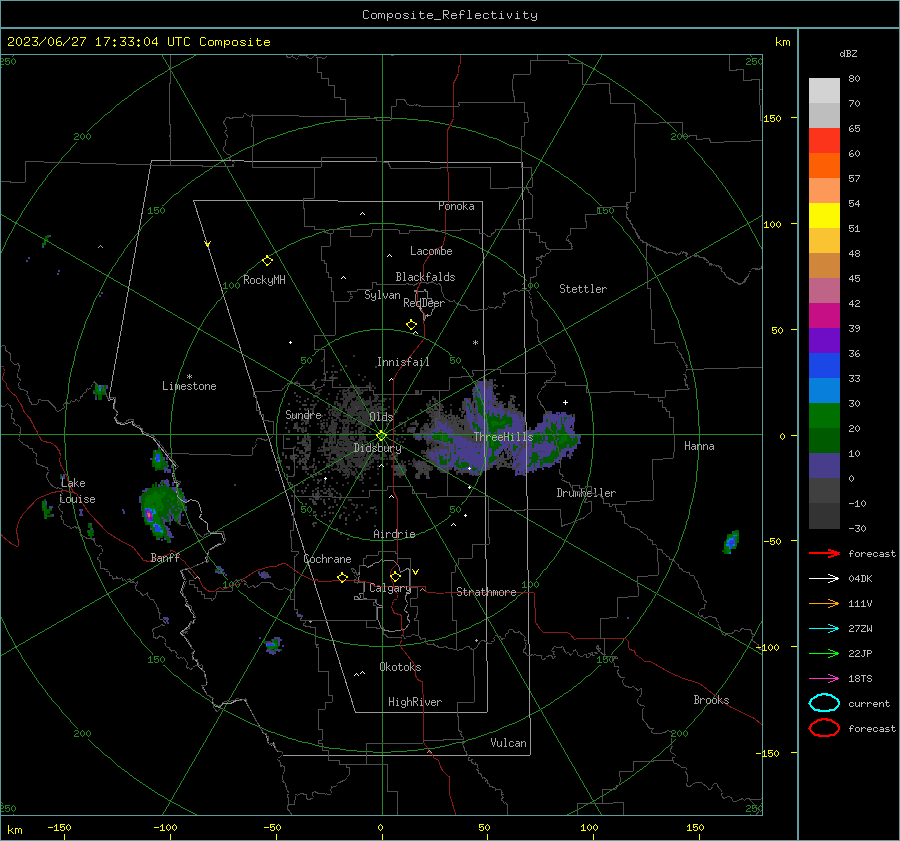Select the Sundre town label
900x841 pixels.
click(303, 414)
